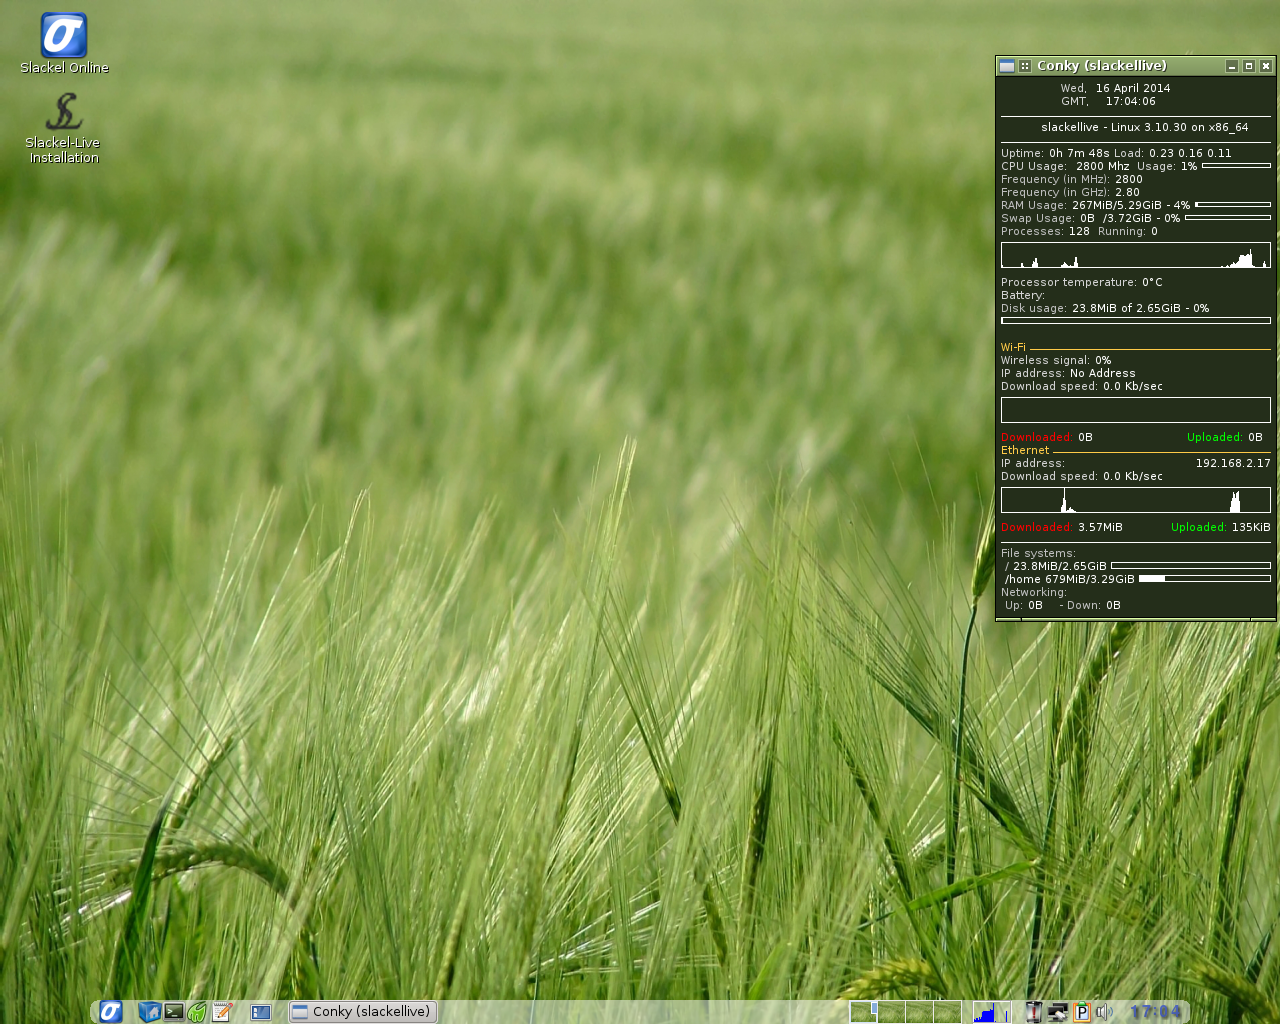Image resolution: width=1280 pixels, height=1024 pixels.
Task: Switch to the first workspace in the pager
Action: (x=863, y=1012)
